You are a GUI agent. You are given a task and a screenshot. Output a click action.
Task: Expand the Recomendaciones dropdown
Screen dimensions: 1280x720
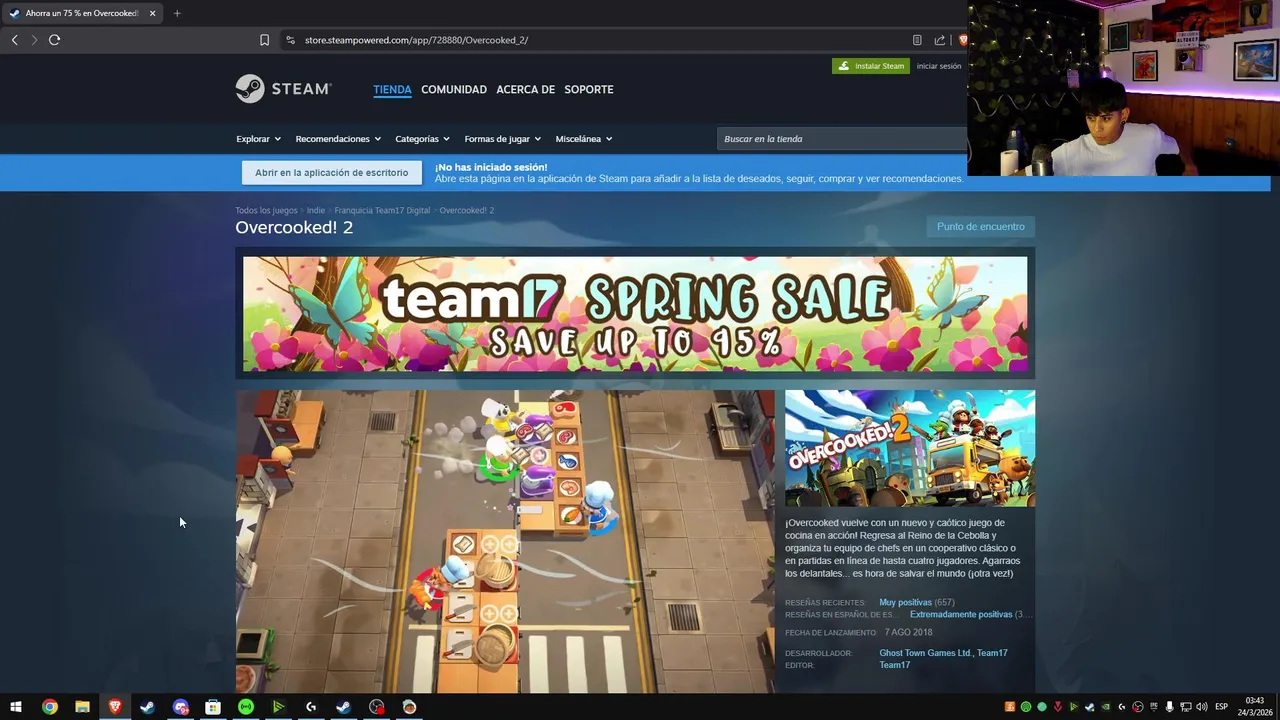click(x=338, y=139)
